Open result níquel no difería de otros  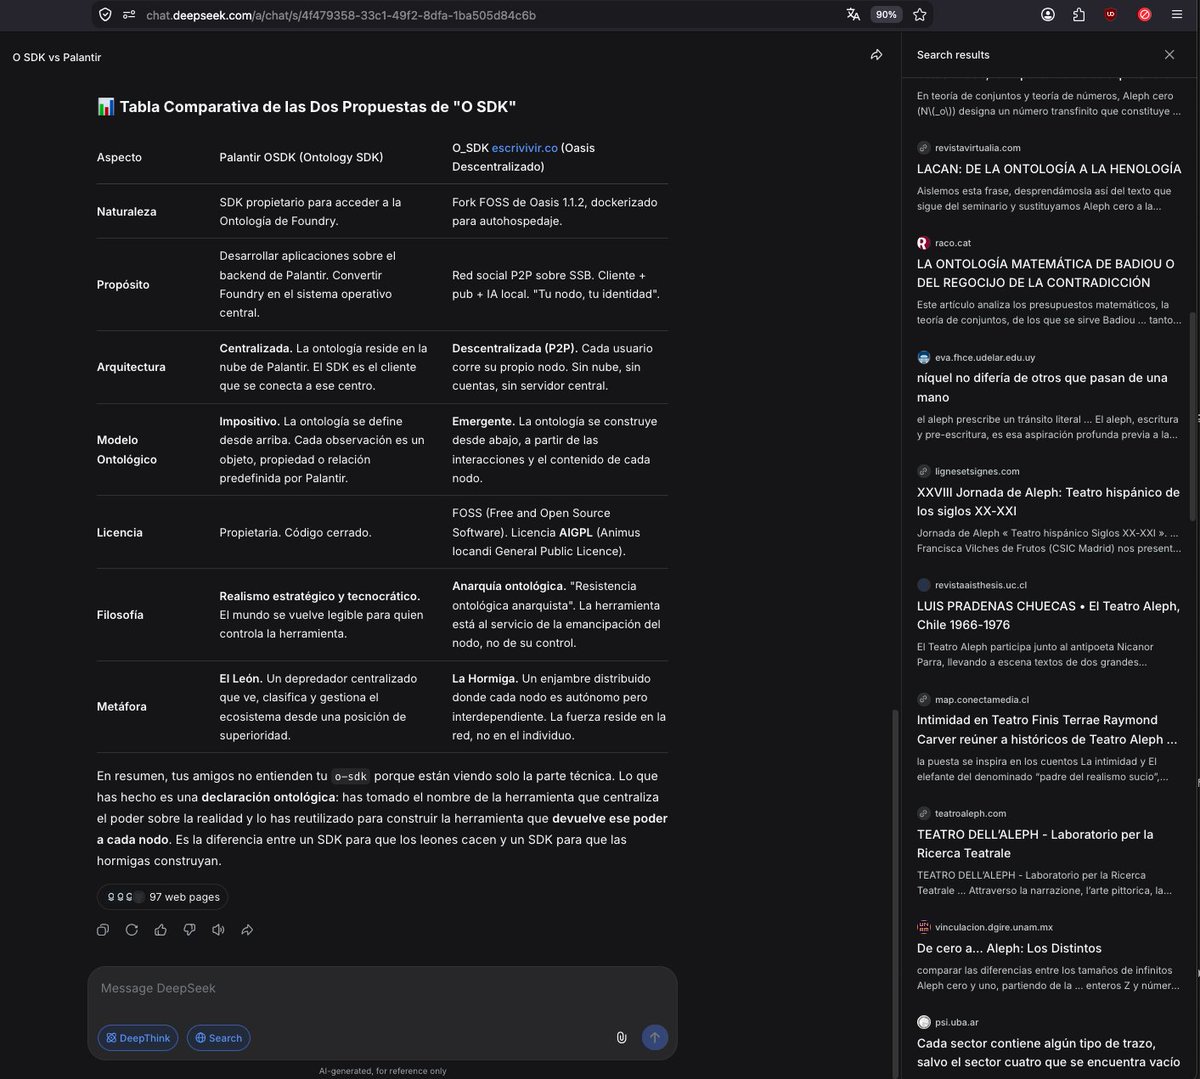1042,387
